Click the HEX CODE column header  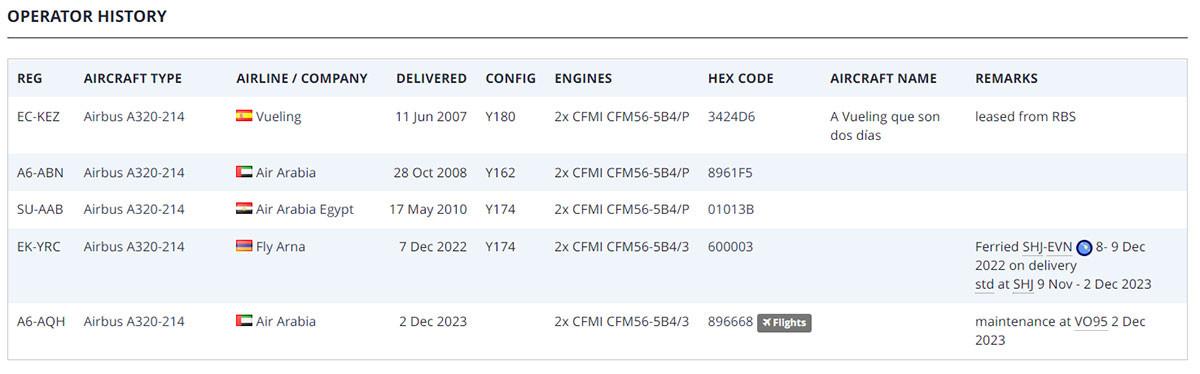pos(740,78)
